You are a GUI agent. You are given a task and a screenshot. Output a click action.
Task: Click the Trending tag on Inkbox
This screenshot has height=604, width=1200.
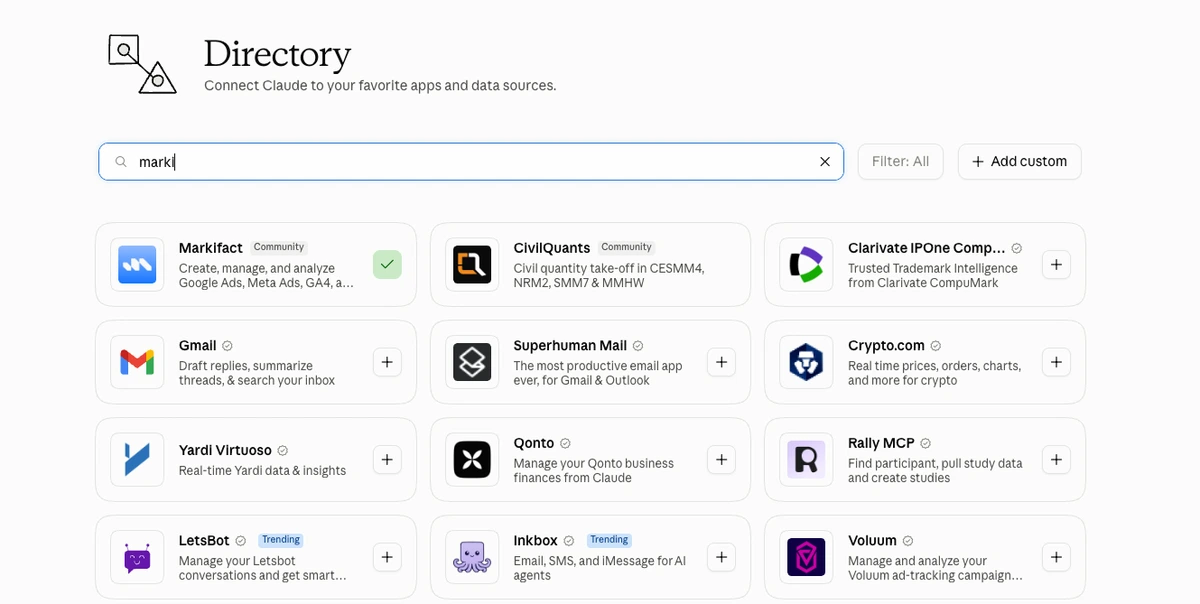(x=609, y=540)
